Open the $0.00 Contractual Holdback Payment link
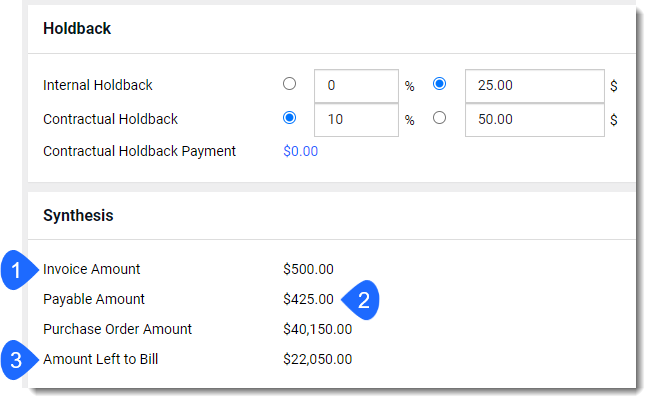This screenshot has height=403, width=651. [x=301, y=151]
